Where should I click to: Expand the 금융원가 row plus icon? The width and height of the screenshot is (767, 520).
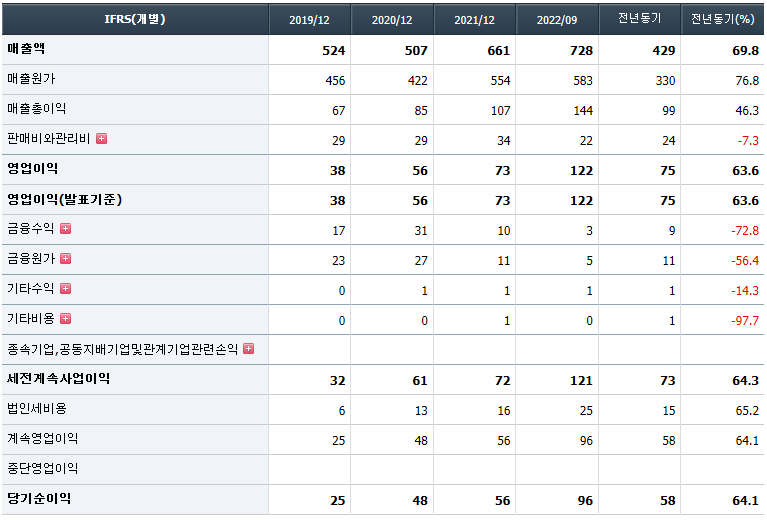[x=66, y=258]
